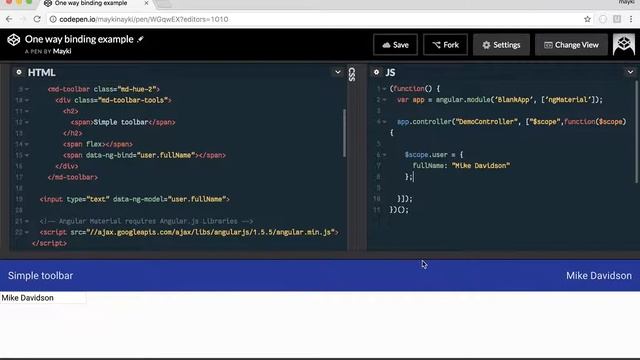Viewport: 640px width, 360px height.
Task: Save the pen
Action: coord(395,45)
